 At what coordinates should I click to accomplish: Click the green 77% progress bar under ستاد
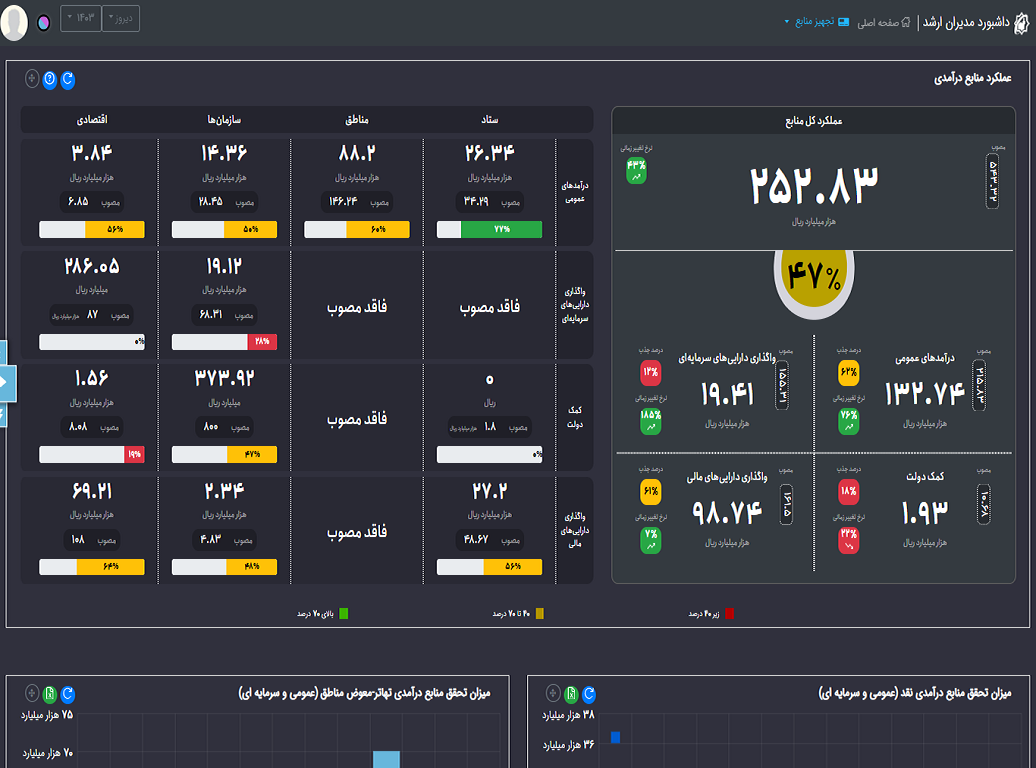click(x=489, y=230)
